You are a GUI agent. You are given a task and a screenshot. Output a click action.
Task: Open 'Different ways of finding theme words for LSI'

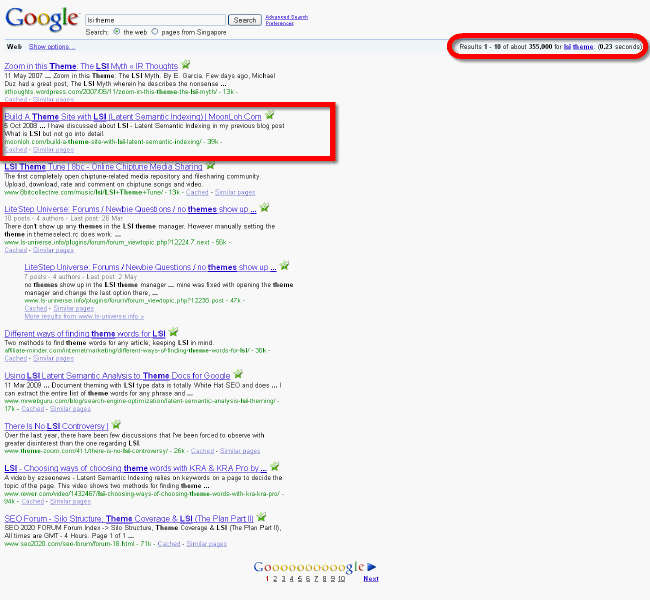coord(85,333)
